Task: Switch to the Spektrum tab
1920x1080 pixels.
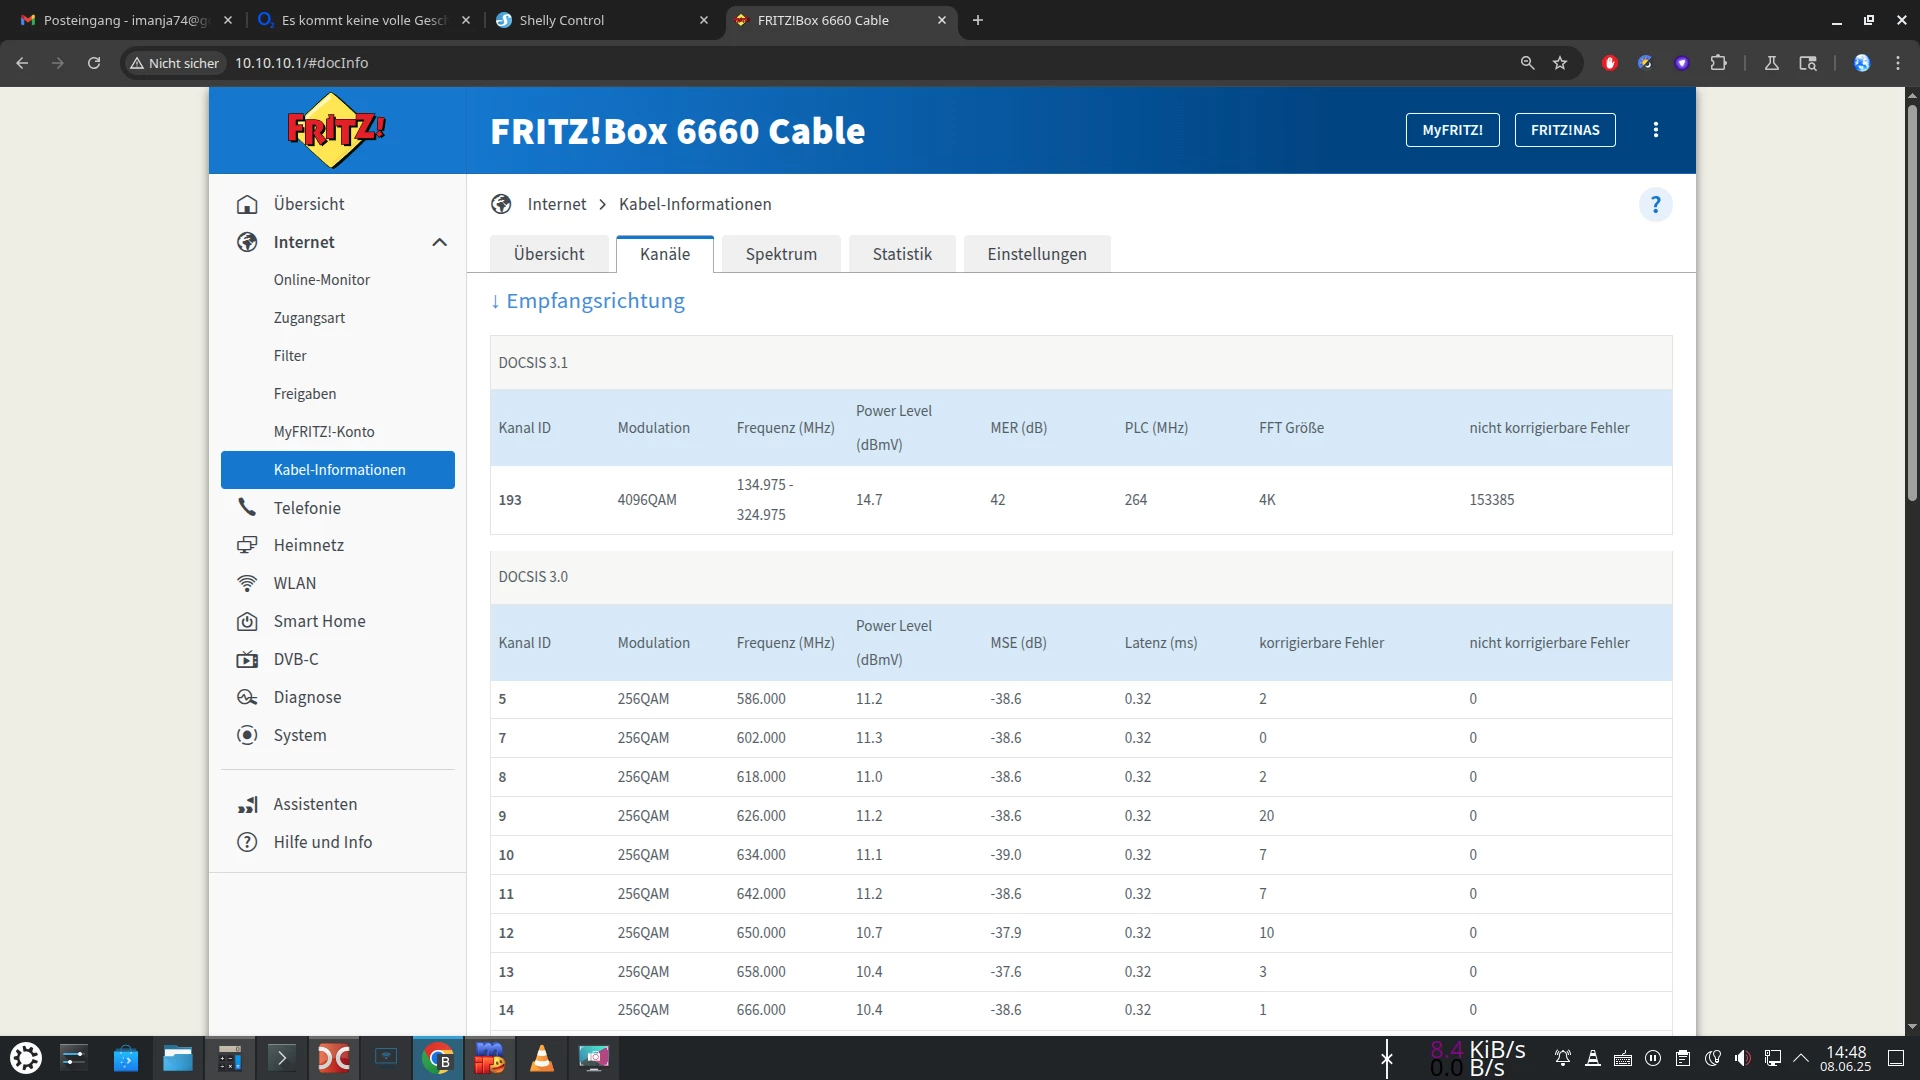Action: 780,254
